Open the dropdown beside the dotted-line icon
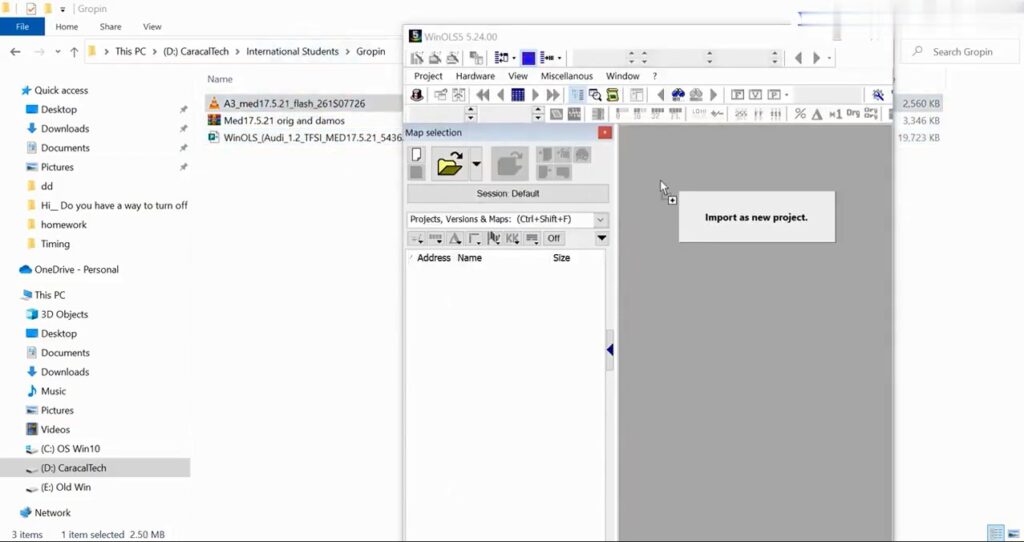 pos(559,58)
